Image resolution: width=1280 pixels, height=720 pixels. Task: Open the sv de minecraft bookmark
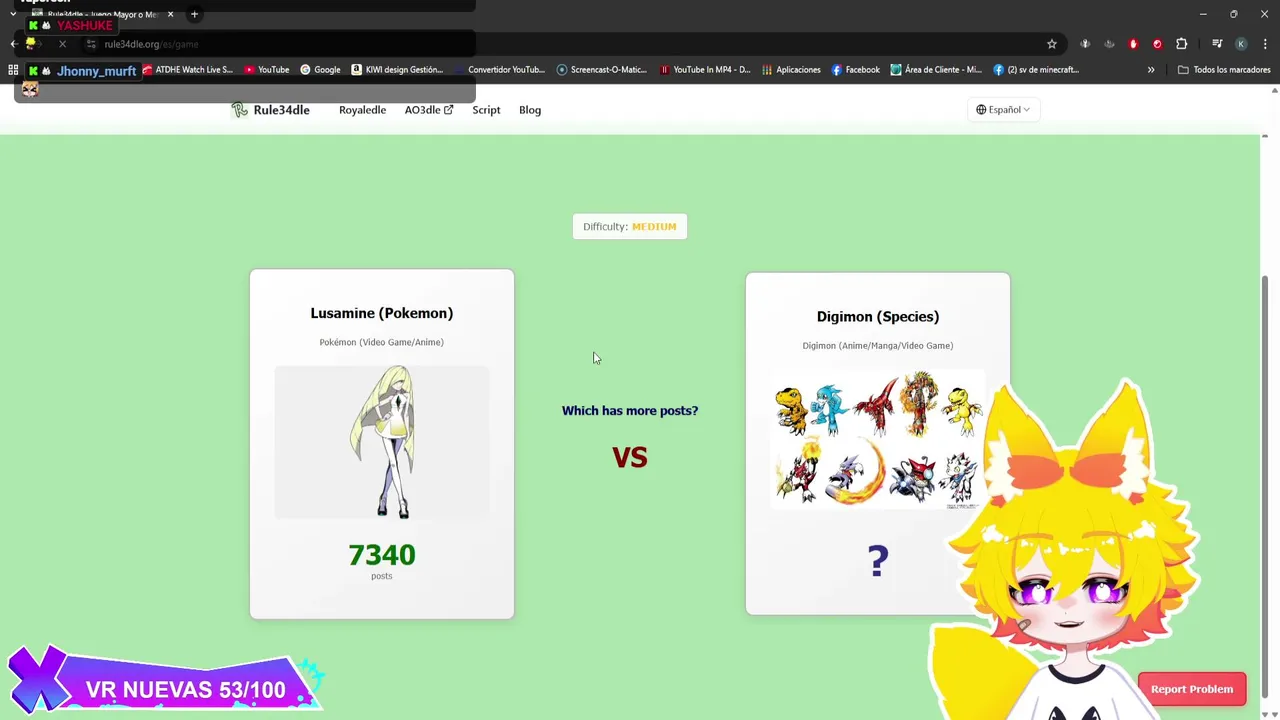(1037, 70)
